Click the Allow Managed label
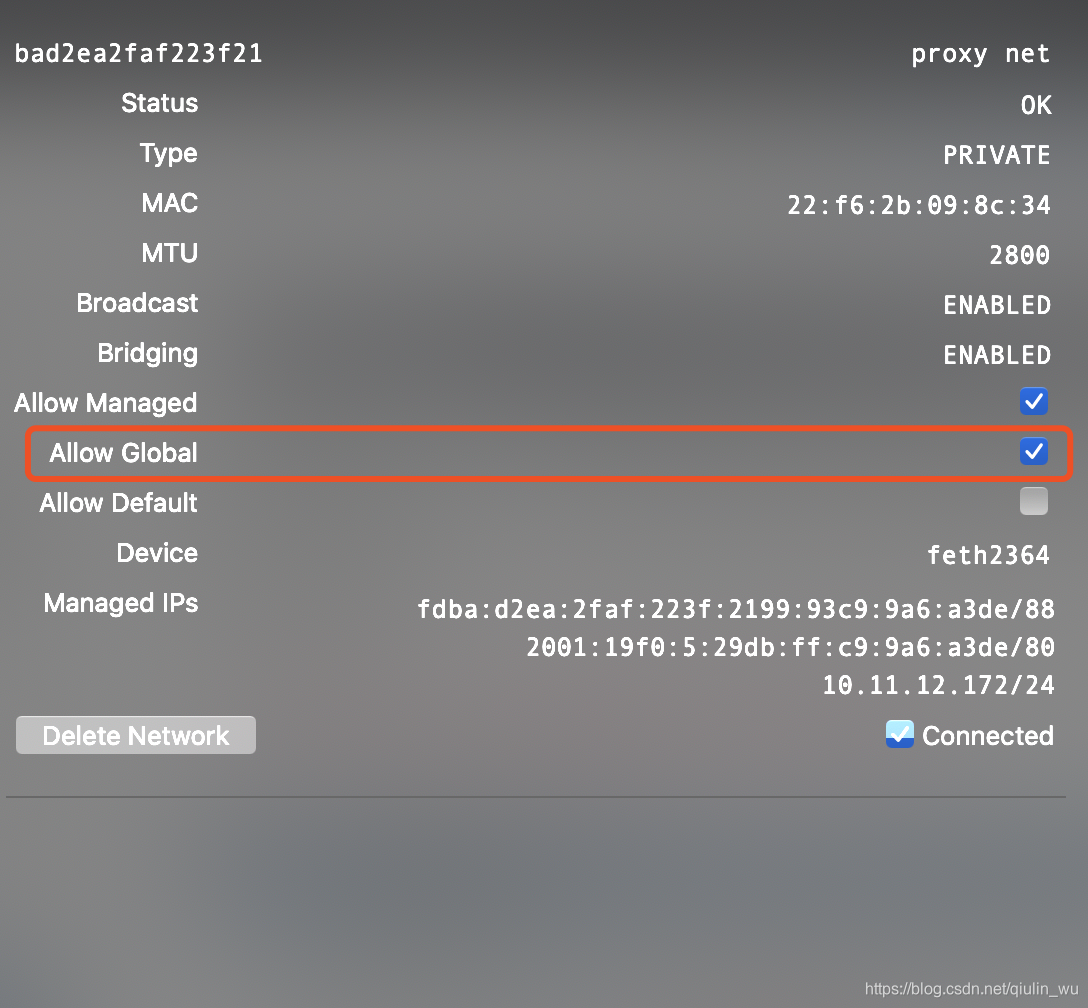This screenshot has height=1008, width=1088. coord(105,403)
